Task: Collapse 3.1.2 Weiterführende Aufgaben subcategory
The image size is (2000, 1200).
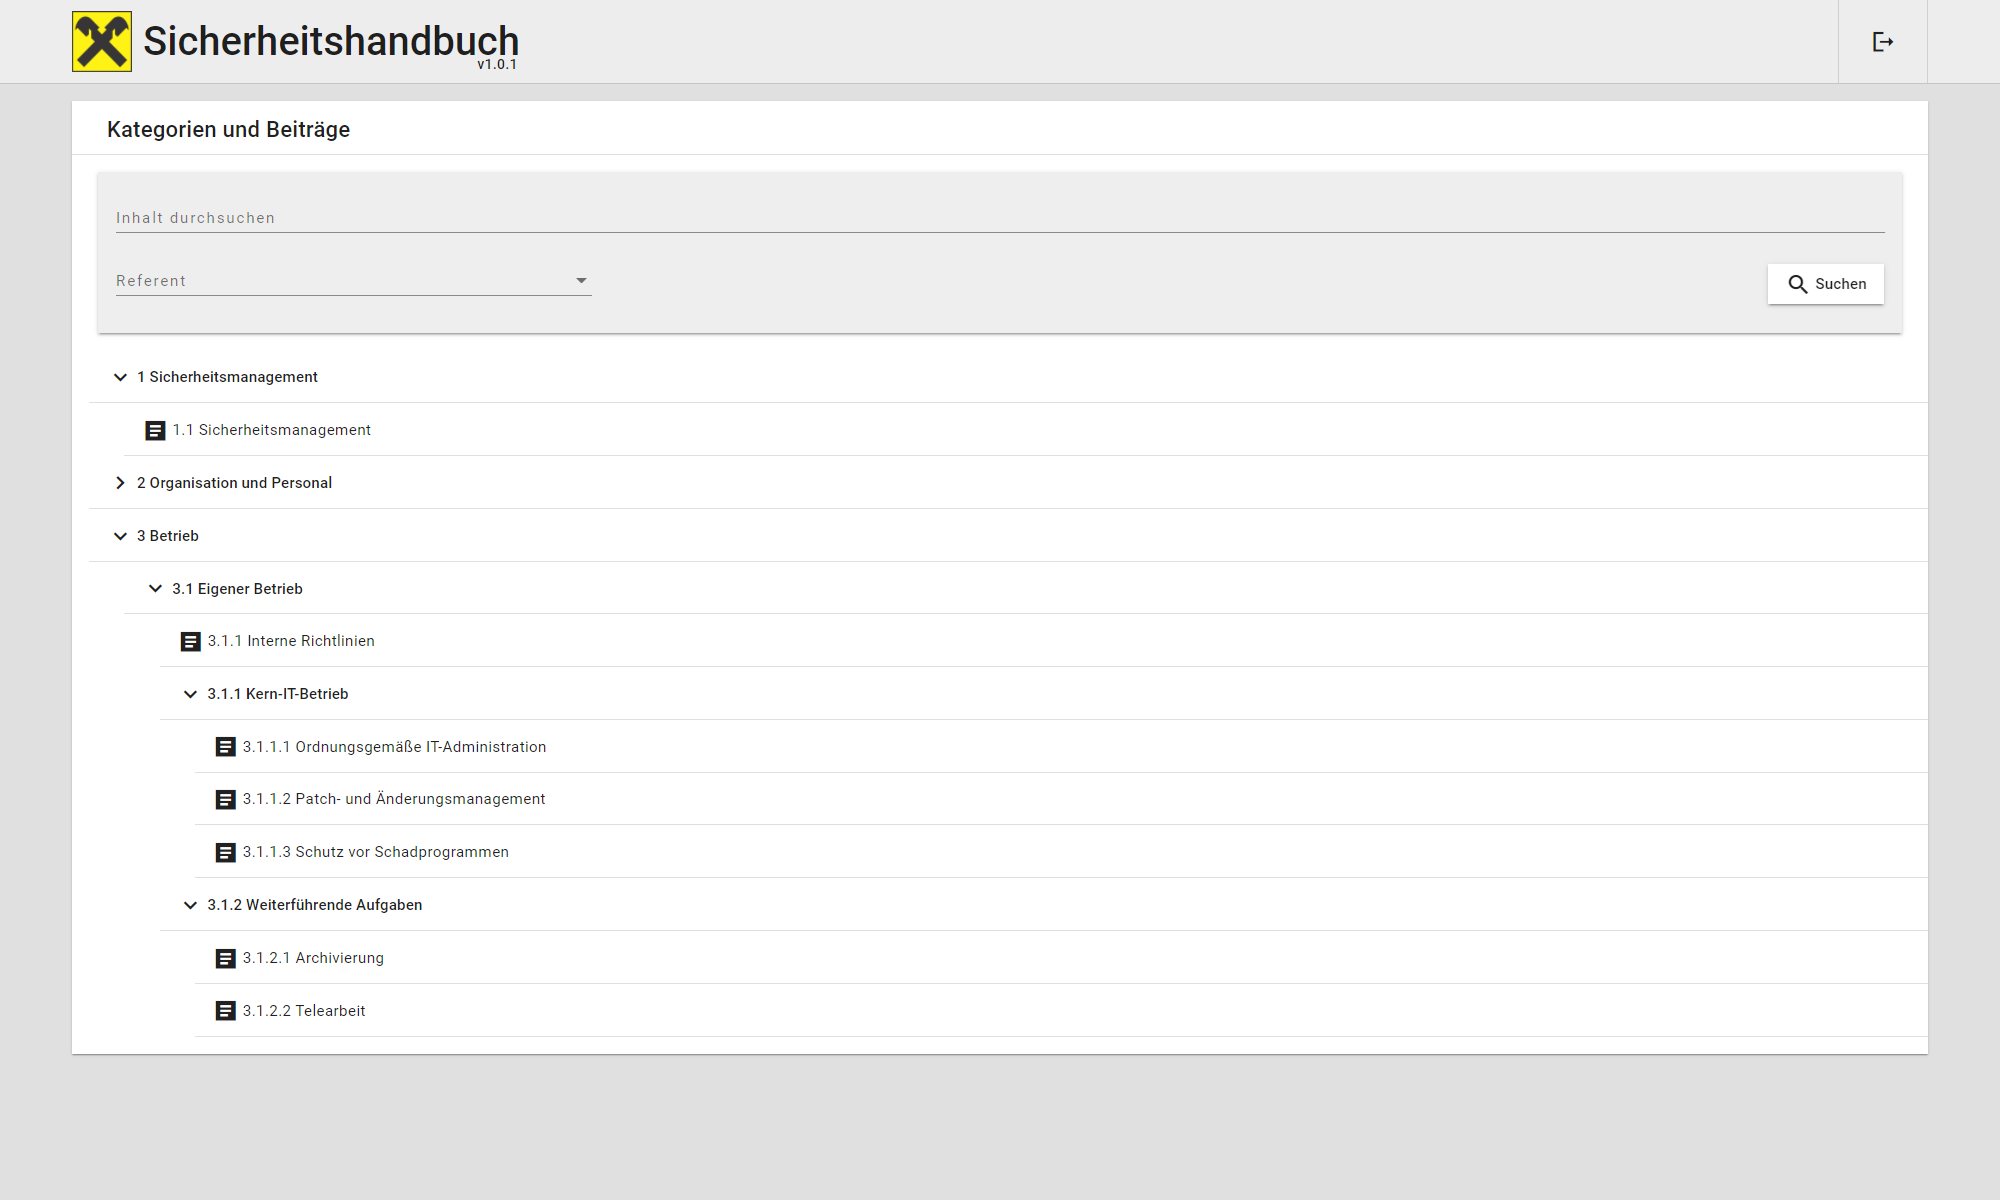Action: [x=190, y=905]
